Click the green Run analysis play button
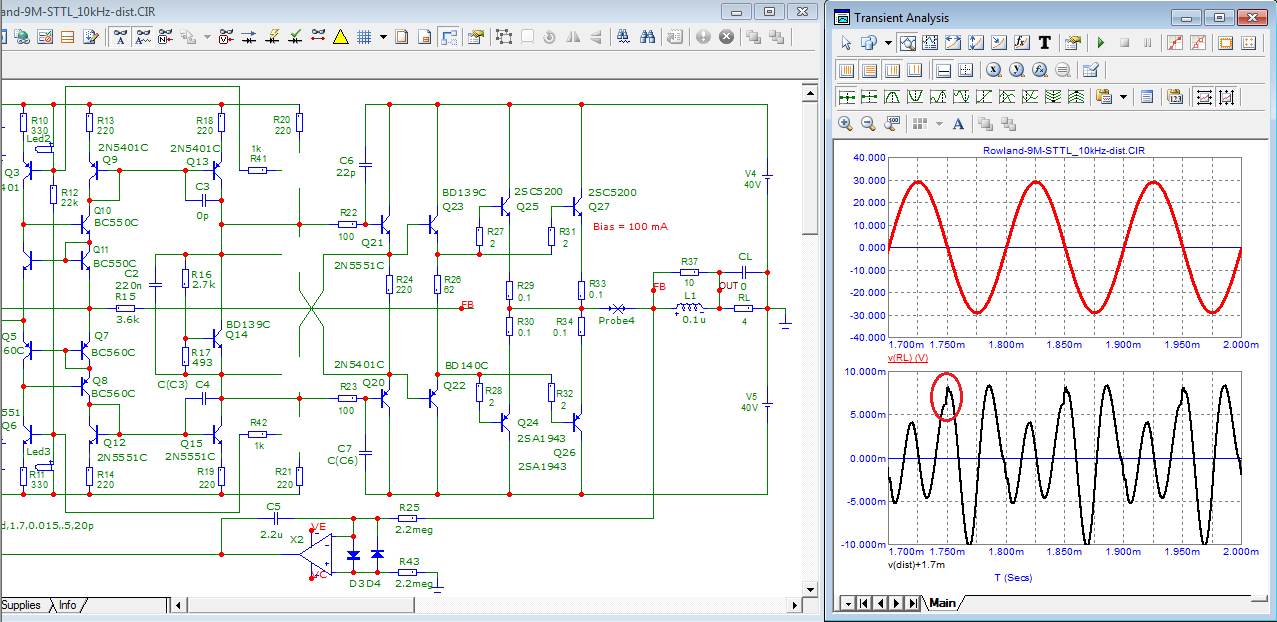This screenshot has width=1277, height=622. [1100, 43]
